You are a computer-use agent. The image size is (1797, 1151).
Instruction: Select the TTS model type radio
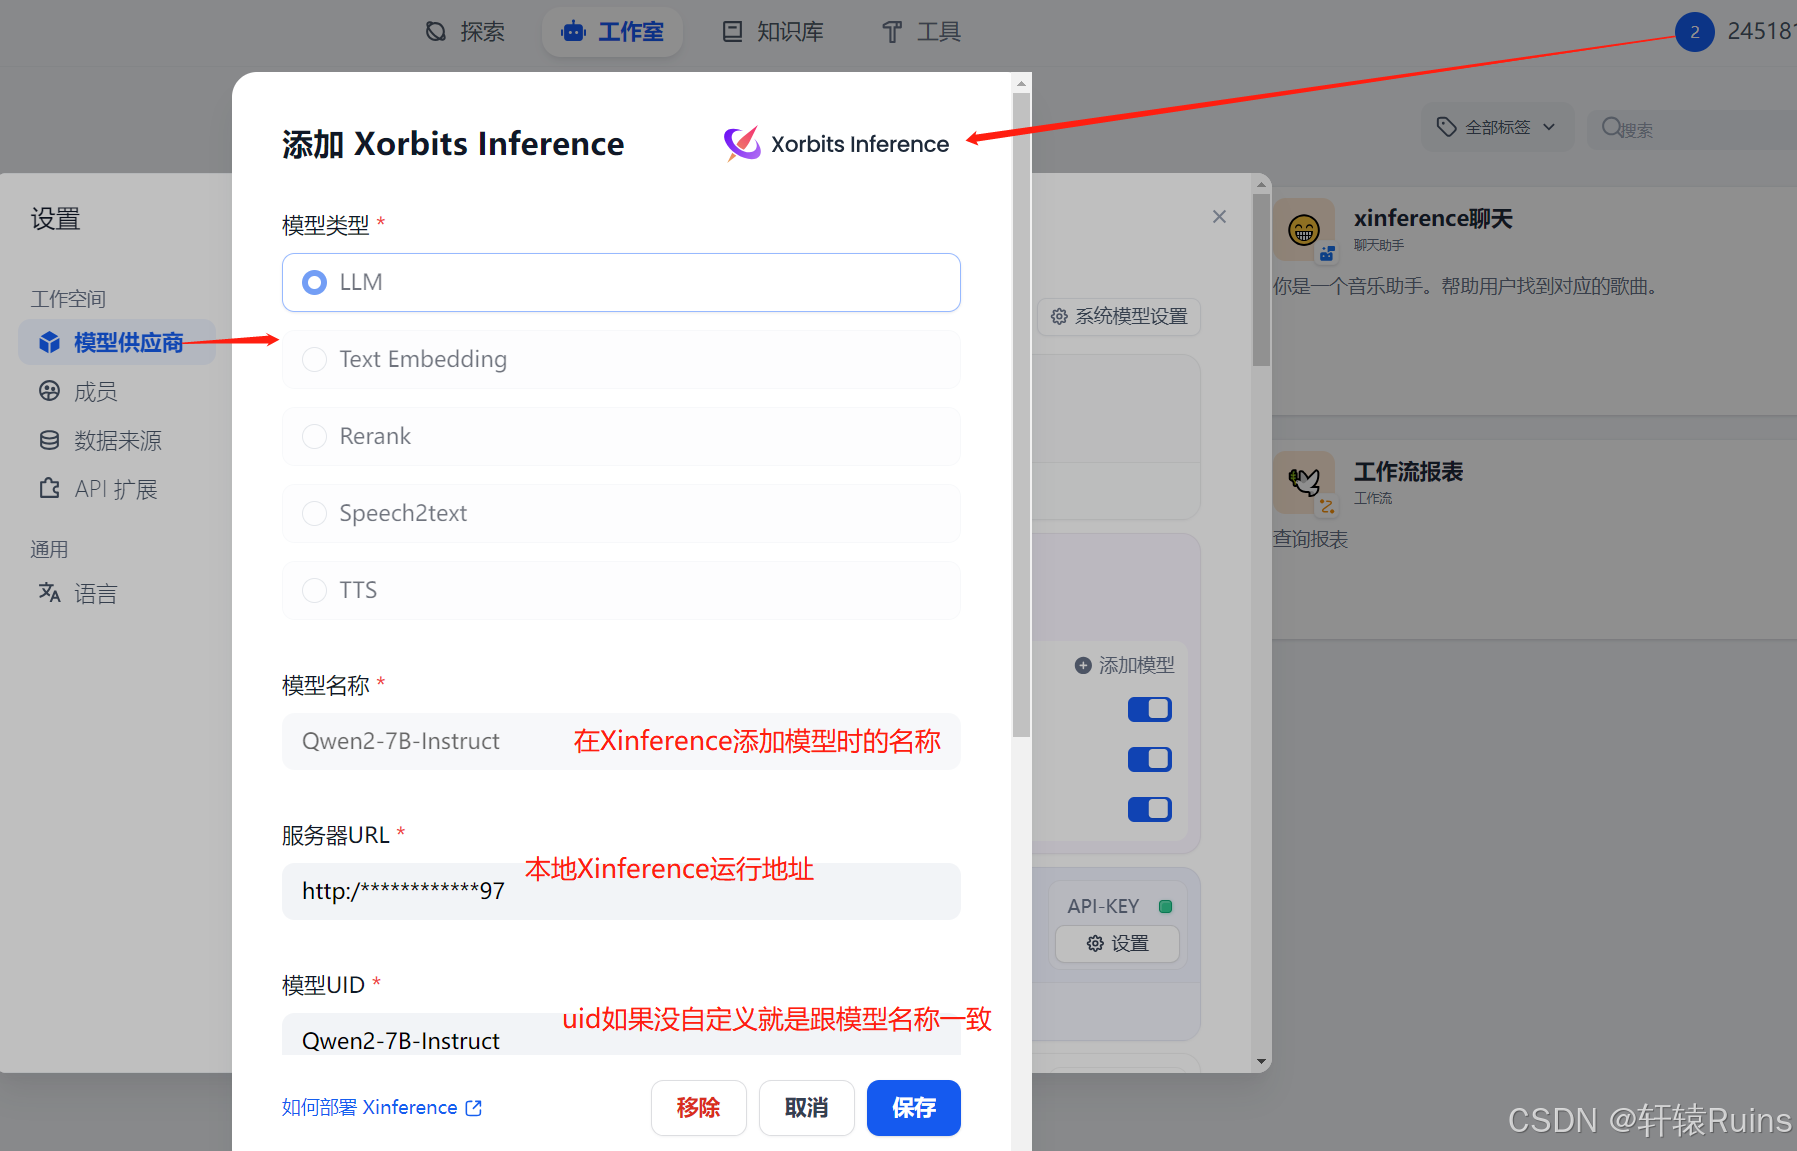(x=314, y=590)
